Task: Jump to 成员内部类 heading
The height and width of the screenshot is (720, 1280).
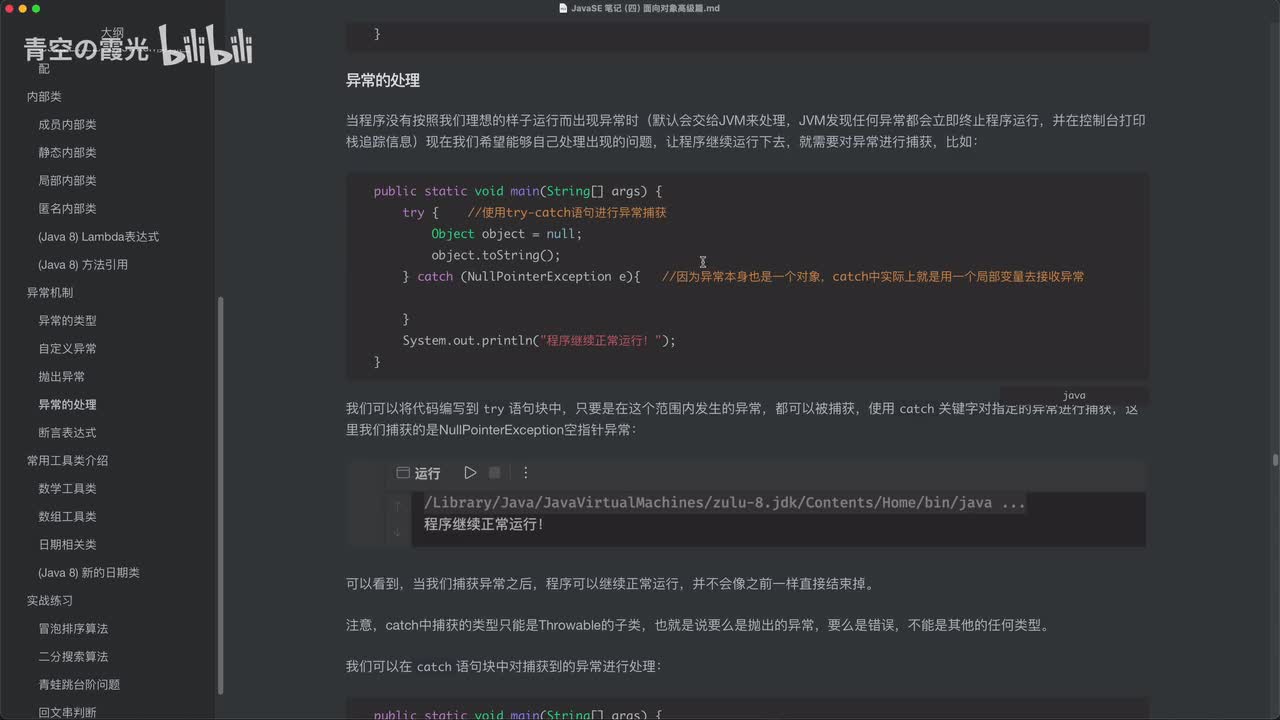Action: (x=67, y=125)
